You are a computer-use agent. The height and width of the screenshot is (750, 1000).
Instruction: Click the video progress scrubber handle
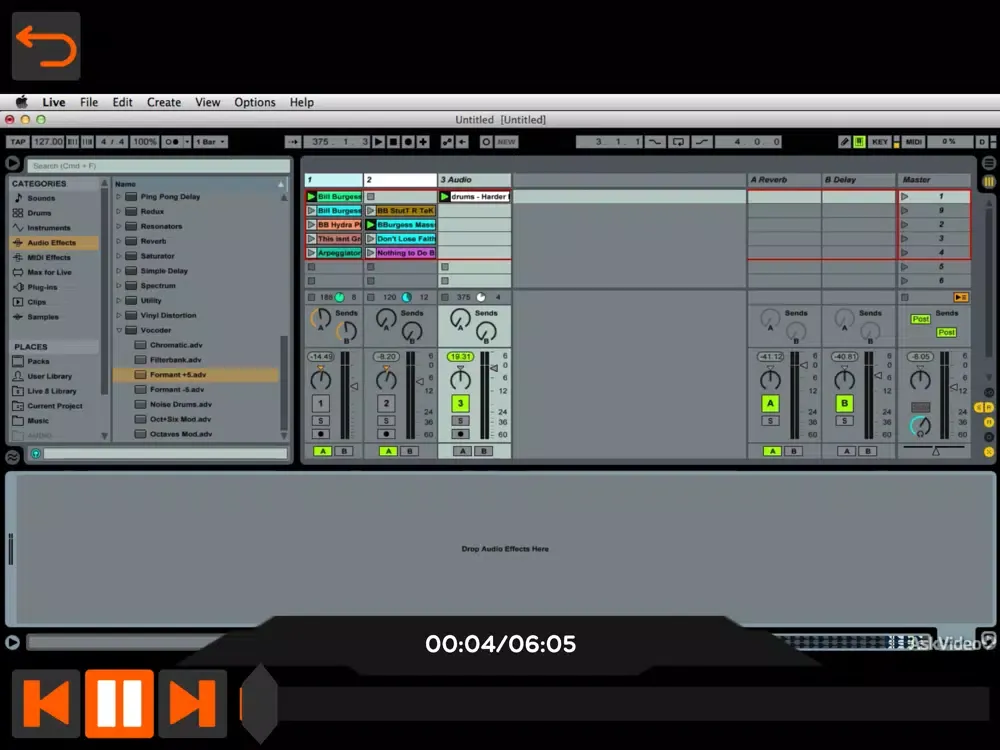[260, 703]
